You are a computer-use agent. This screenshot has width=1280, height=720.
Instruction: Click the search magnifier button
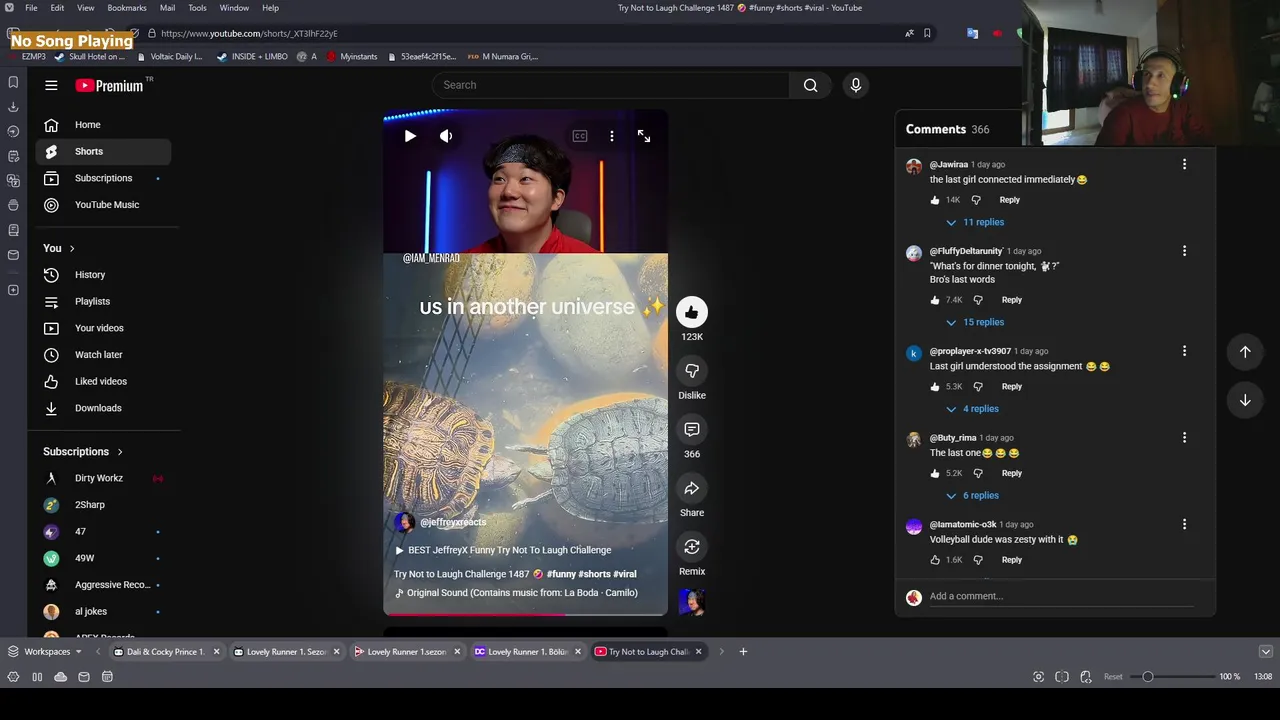point(810,85)
